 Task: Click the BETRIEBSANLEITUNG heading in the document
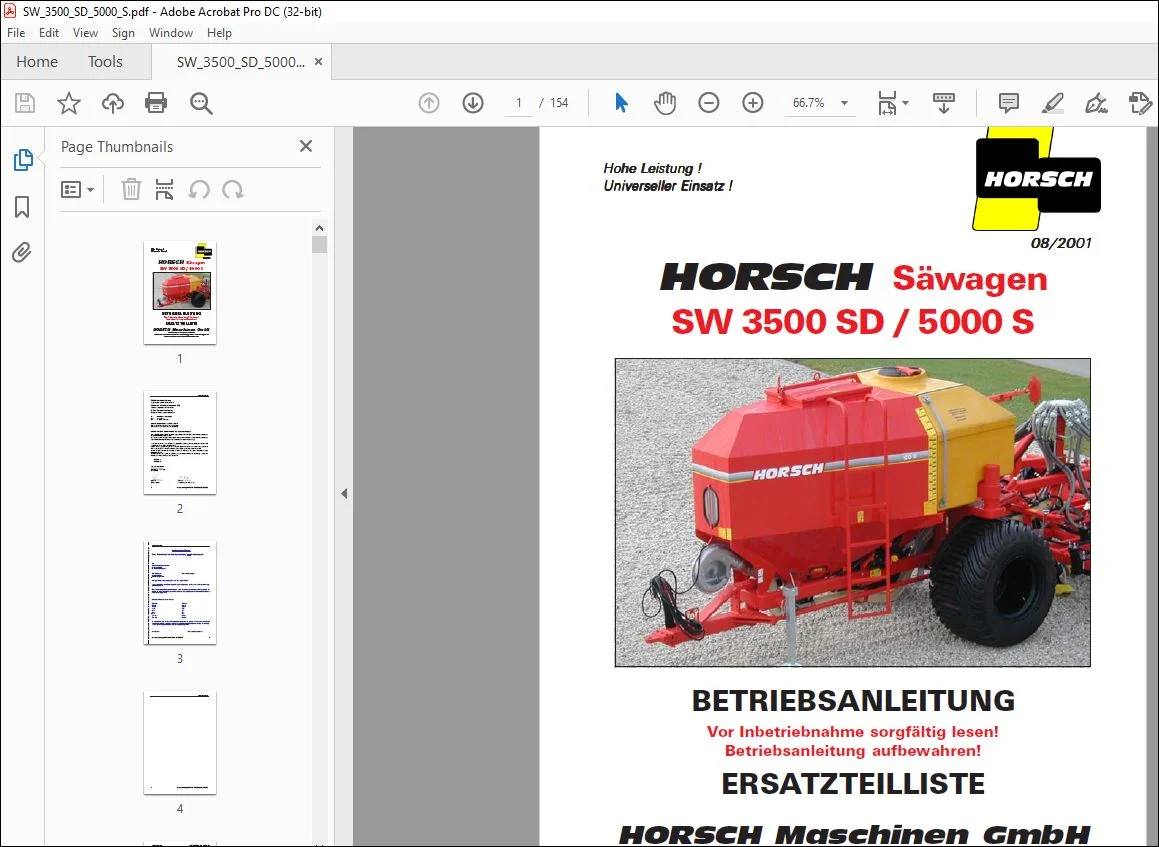pos(853,701)
